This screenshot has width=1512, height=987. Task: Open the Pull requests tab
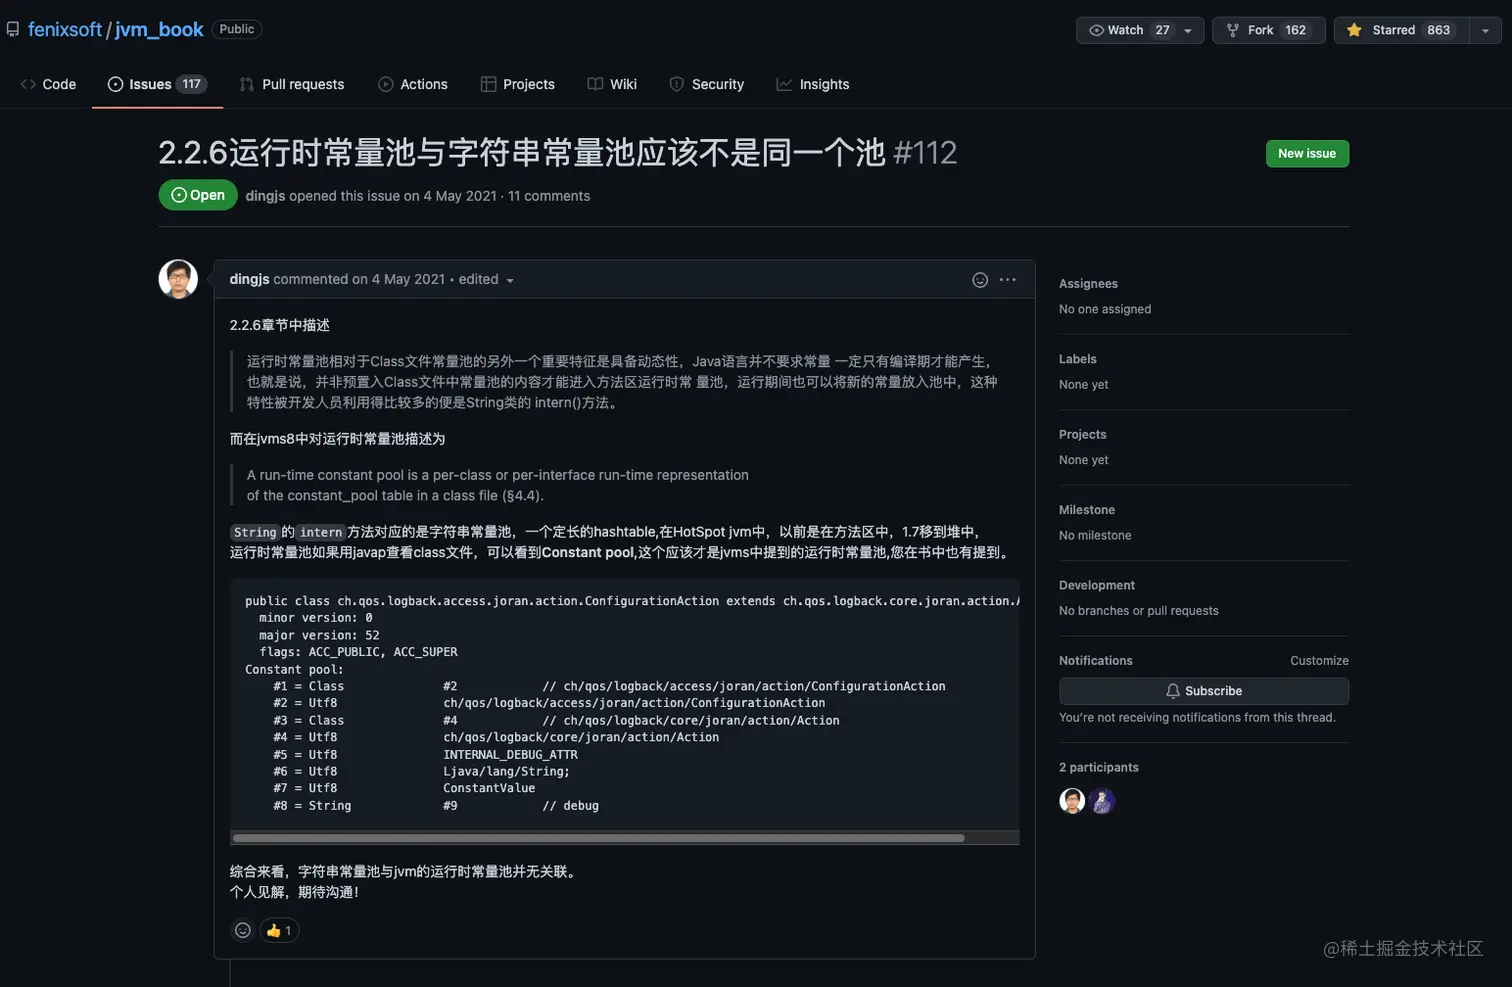pyautogui.click(x=292, y=84)
